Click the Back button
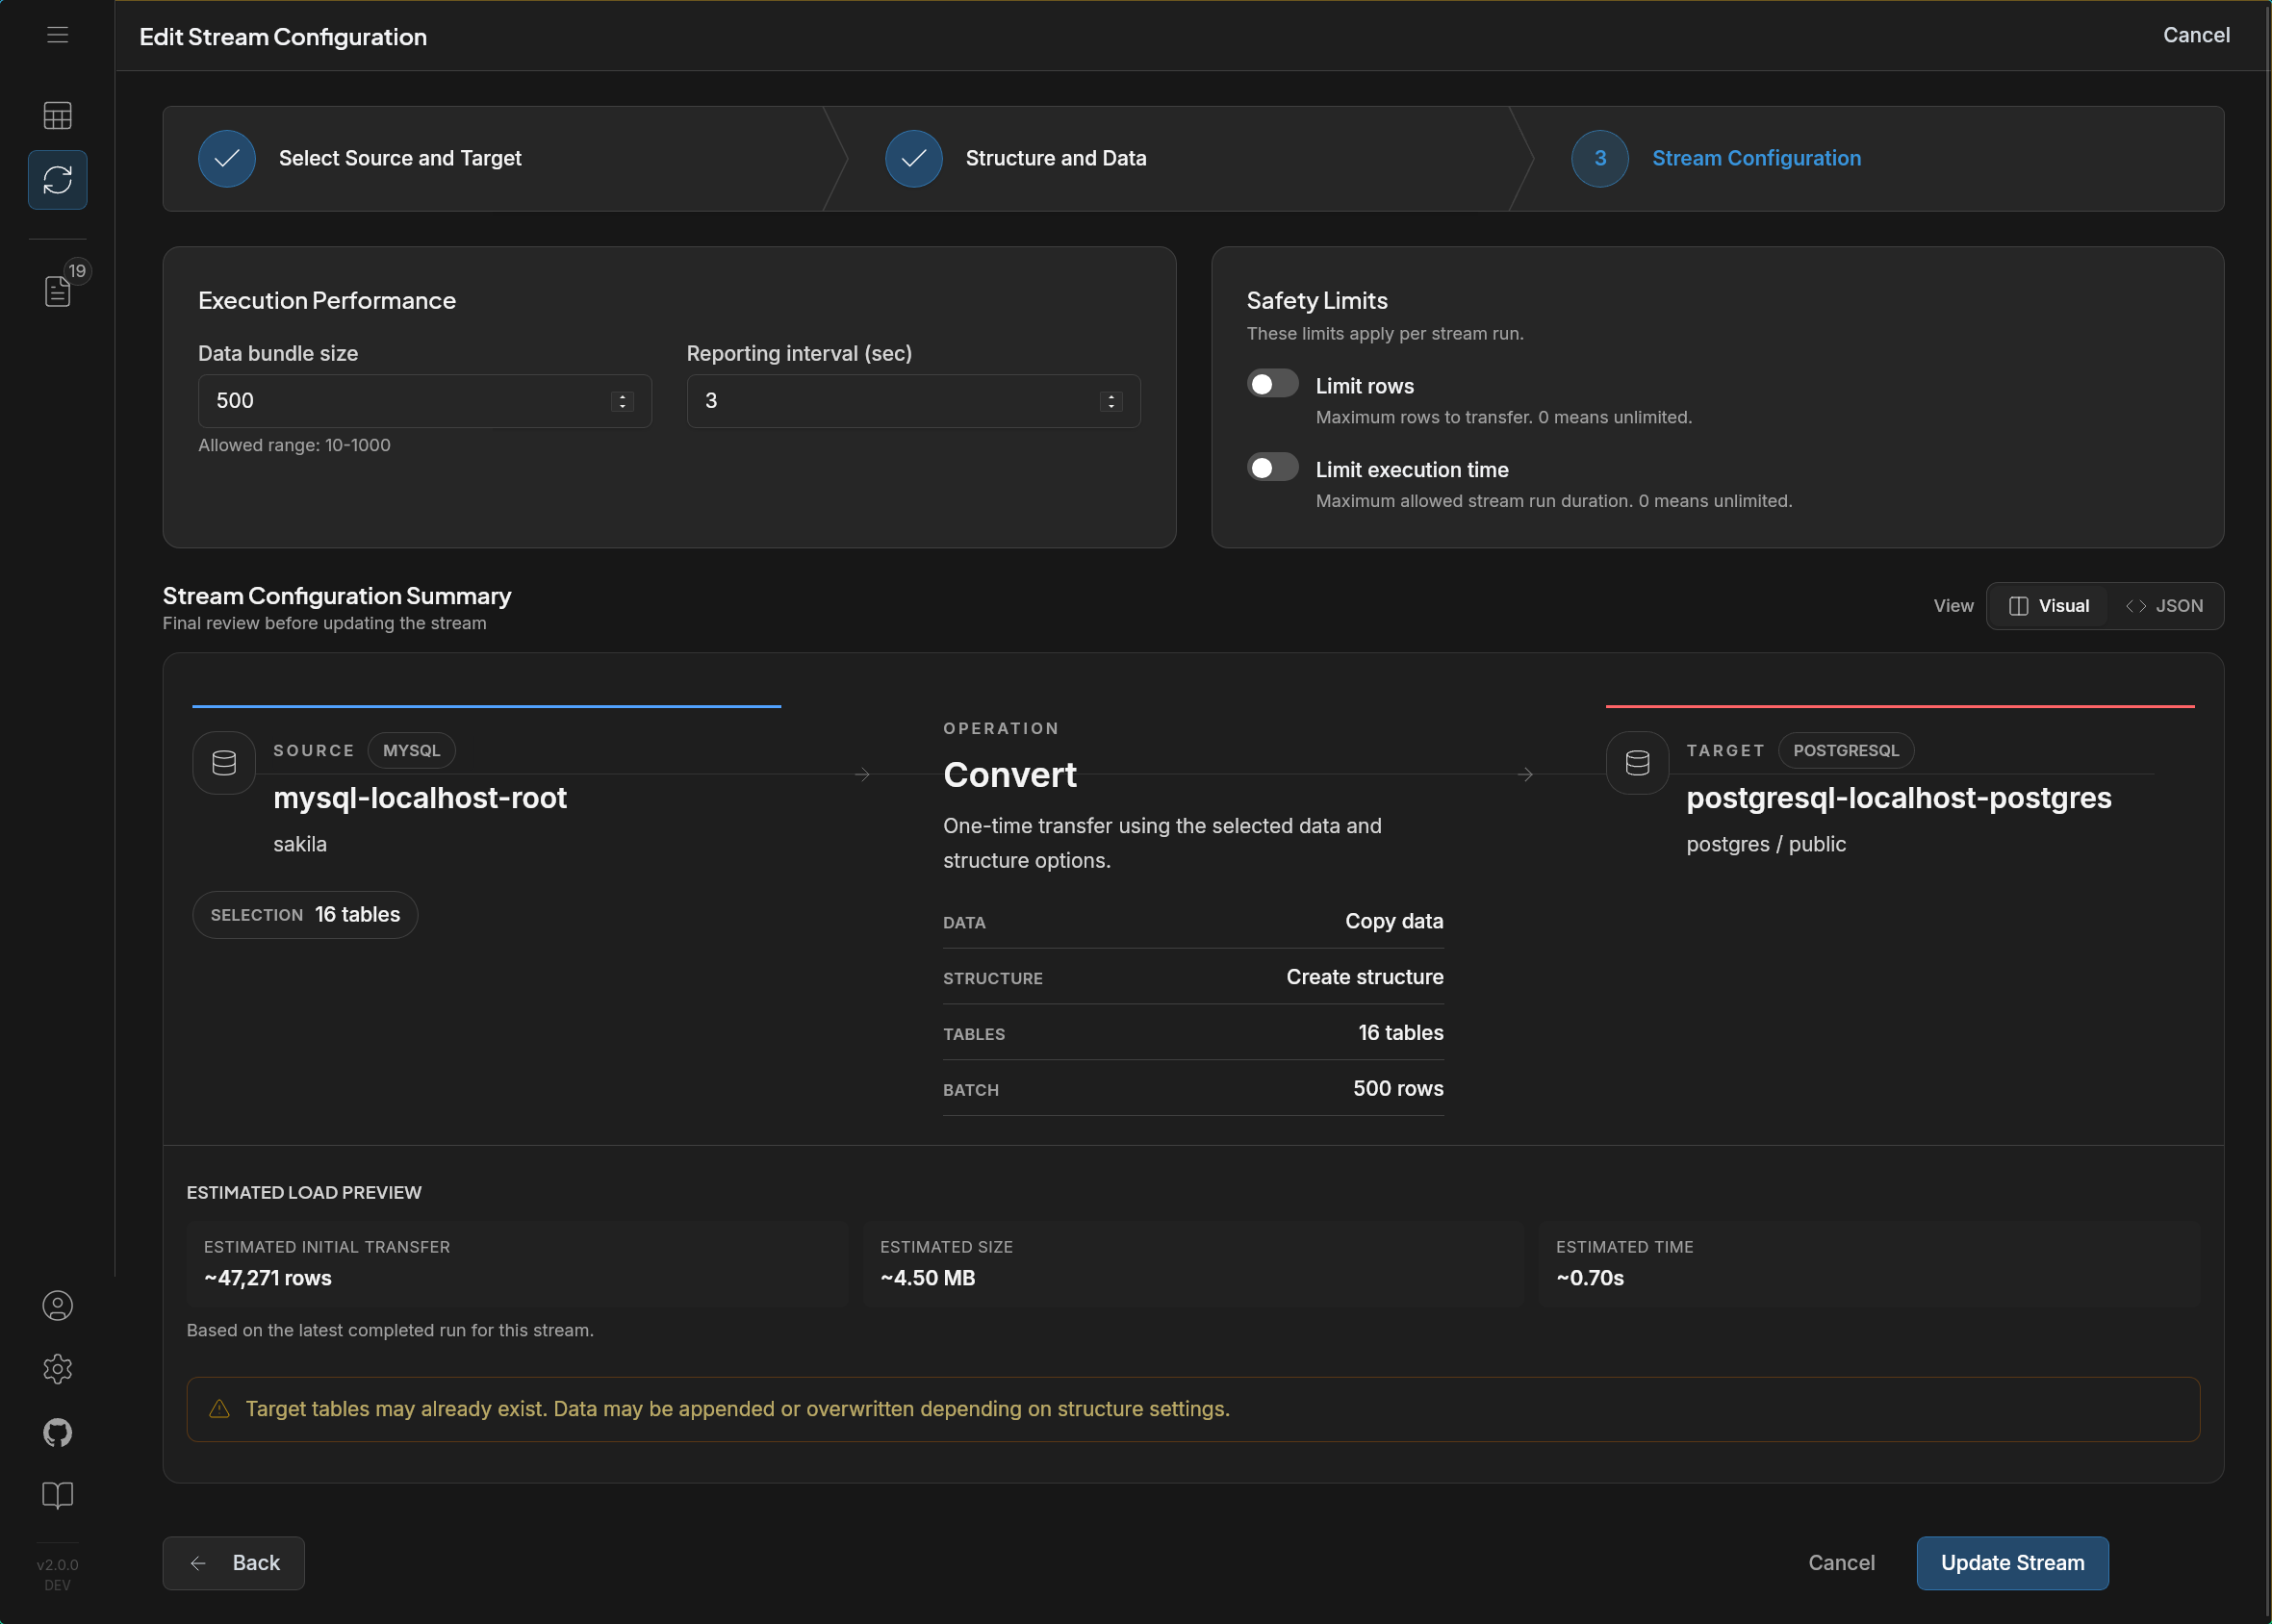 pos(234,1563)
